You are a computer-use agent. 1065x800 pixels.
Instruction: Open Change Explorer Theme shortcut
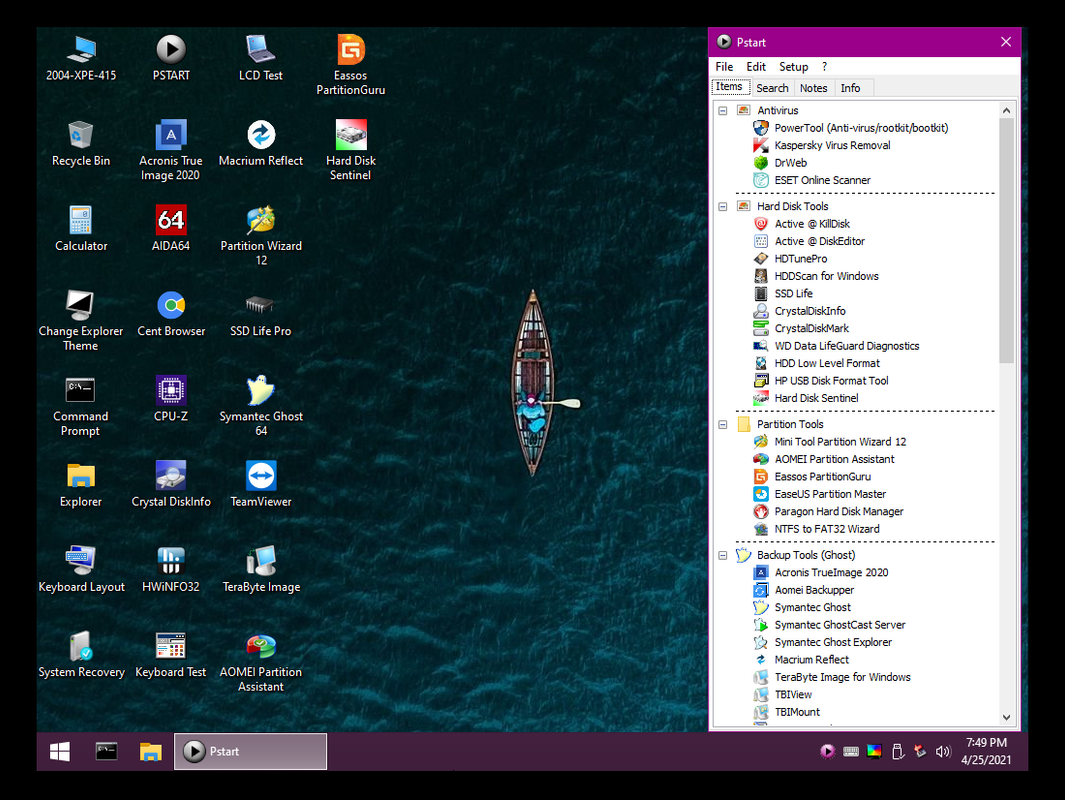coord(81,321)
